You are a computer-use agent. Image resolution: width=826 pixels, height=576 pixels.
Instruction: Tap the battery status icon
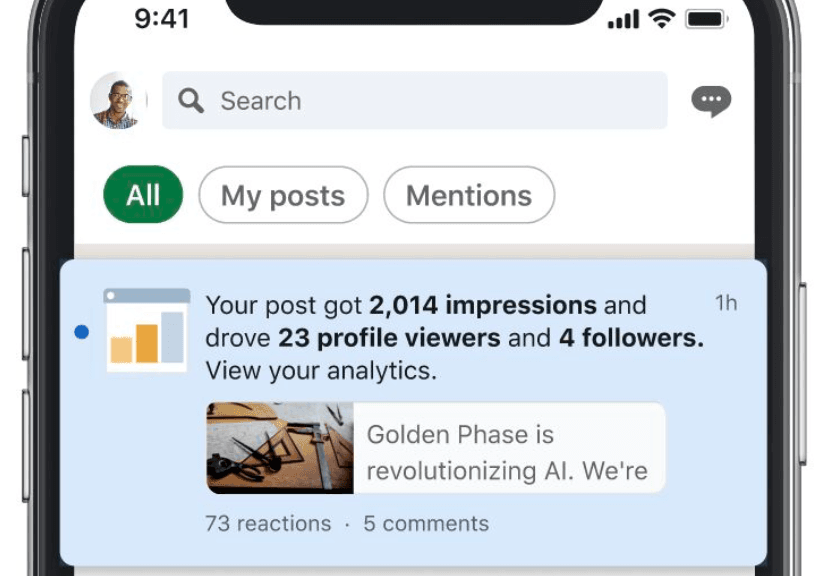[706, 19]
